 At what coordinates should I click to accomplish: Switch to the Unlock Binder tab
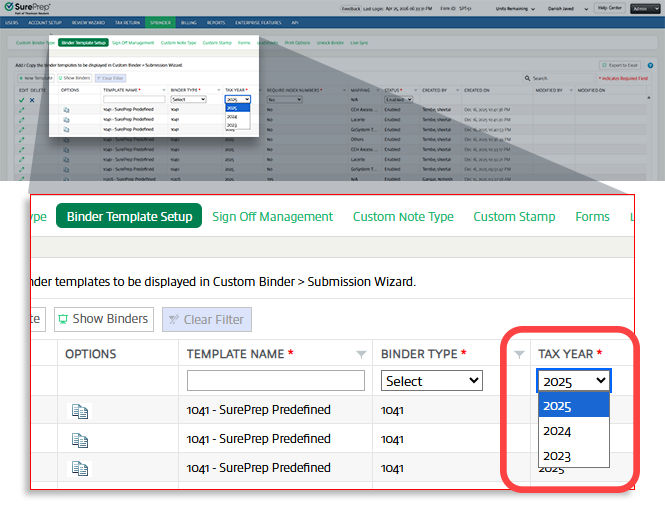click(x=330, y=43)
